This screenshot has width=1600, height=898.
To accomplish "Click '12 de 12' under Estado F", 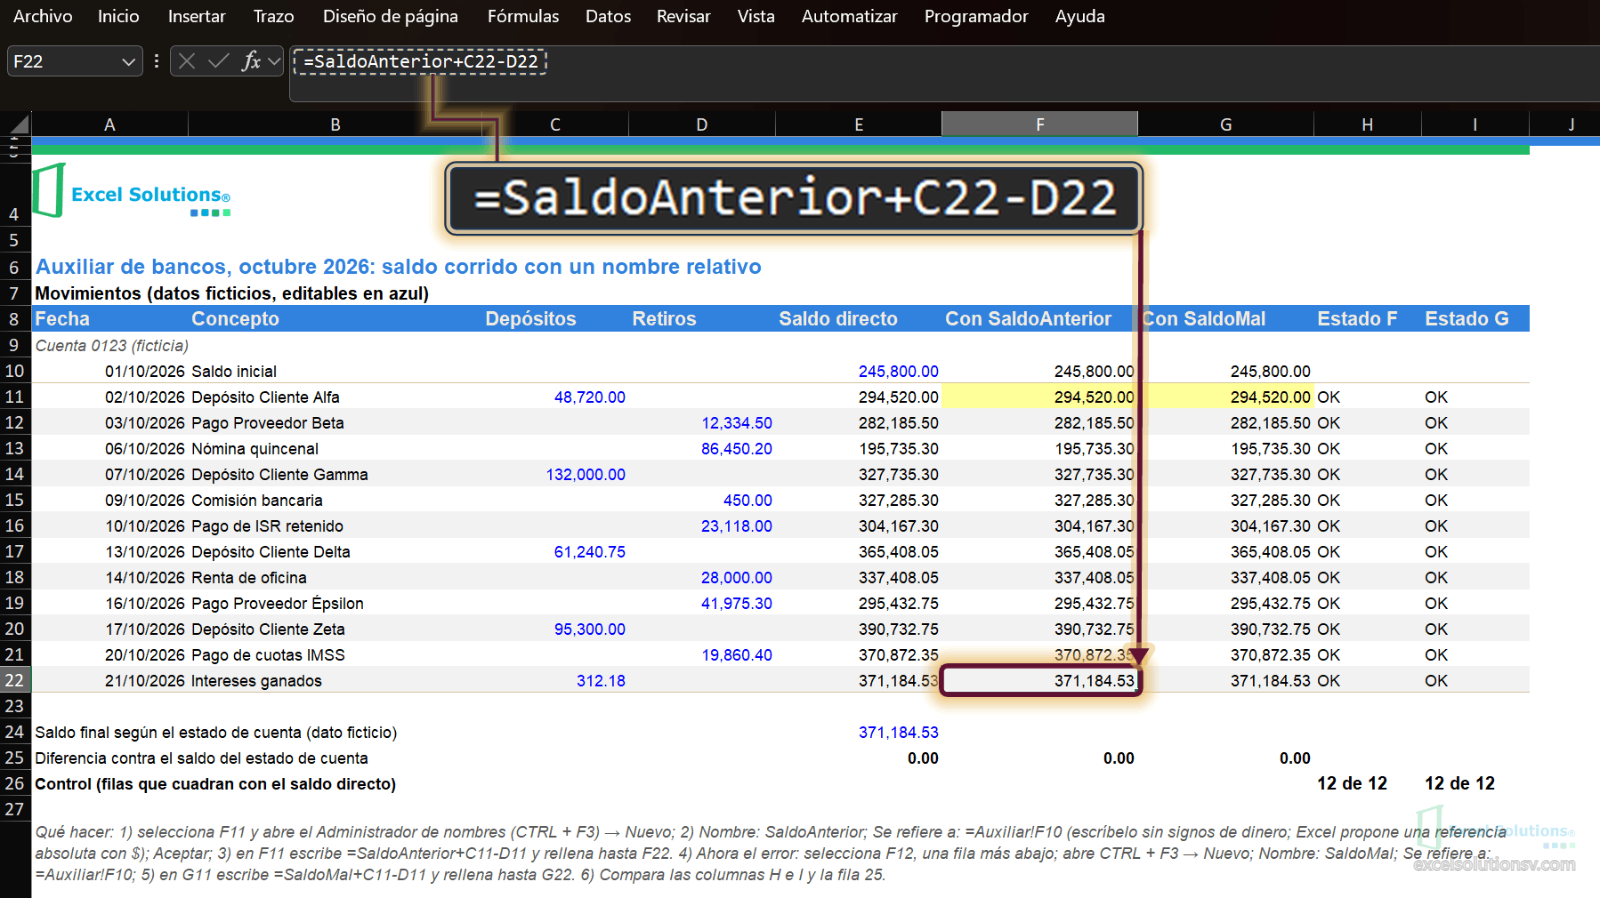I will coord(1352,784).
